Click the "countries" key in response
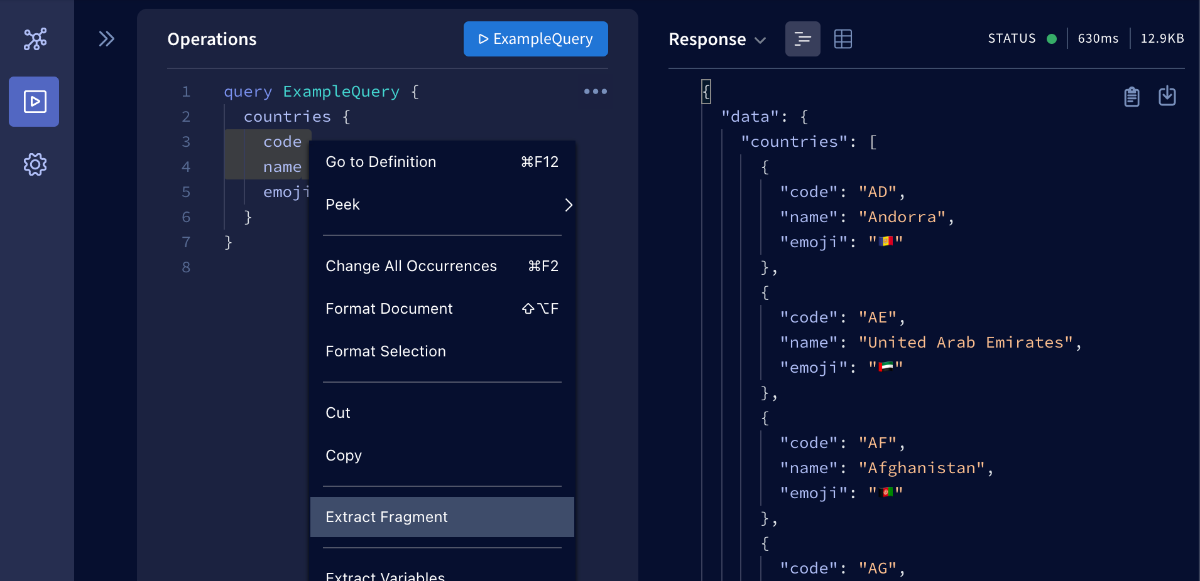 pos(795,142)
